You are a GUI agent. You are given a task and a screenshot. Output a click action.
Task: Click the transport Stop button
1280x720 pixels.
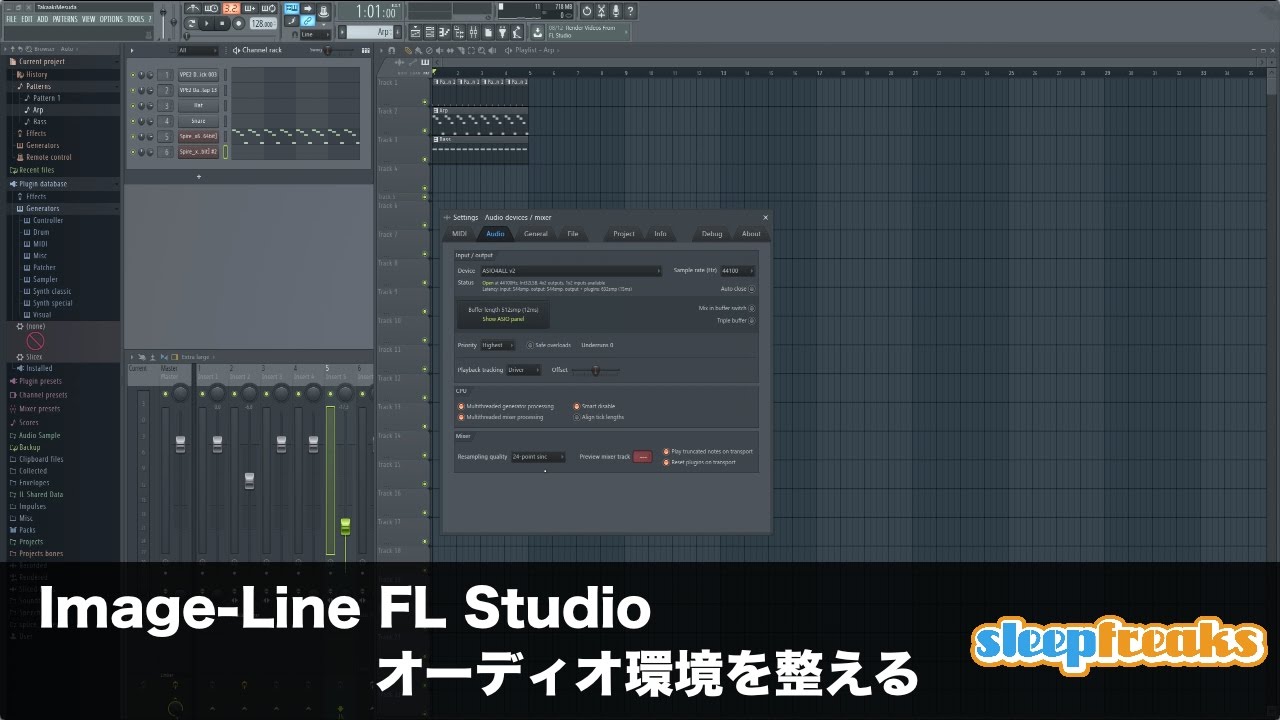coord(223,23)
